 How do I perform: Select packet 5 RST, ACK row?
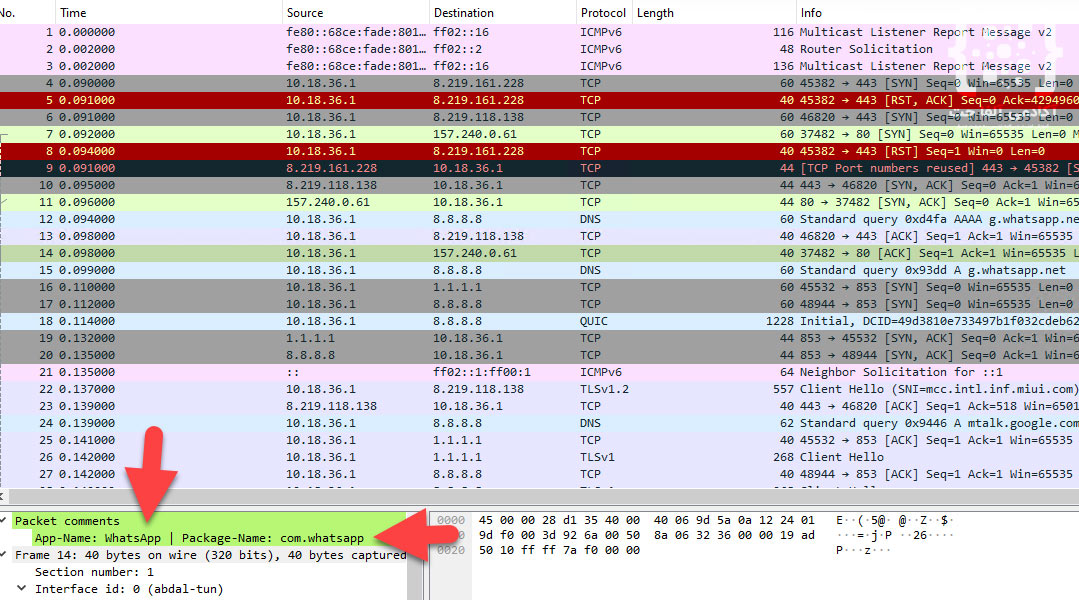(540, 100)
